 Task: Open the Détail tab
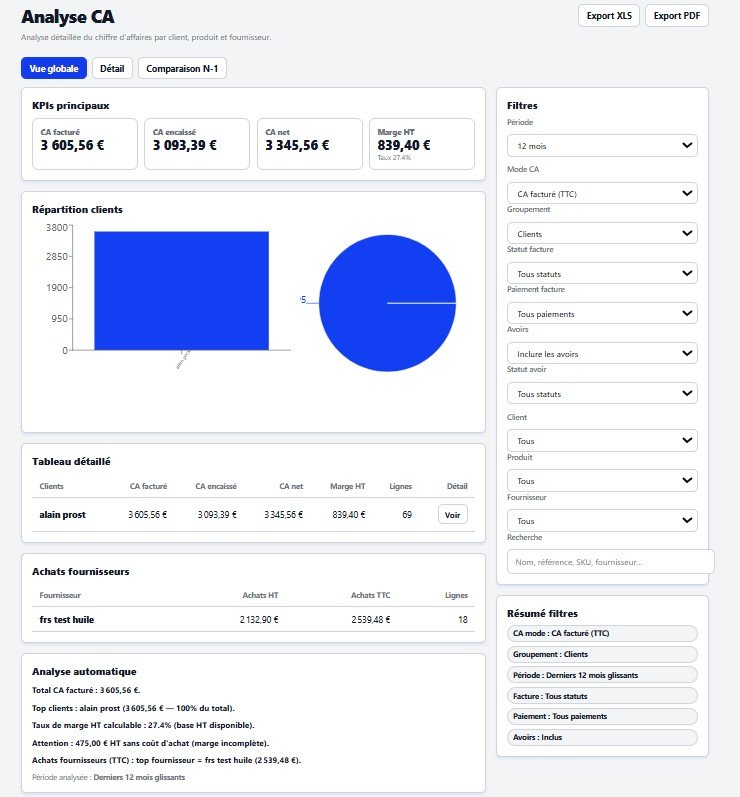112,68
